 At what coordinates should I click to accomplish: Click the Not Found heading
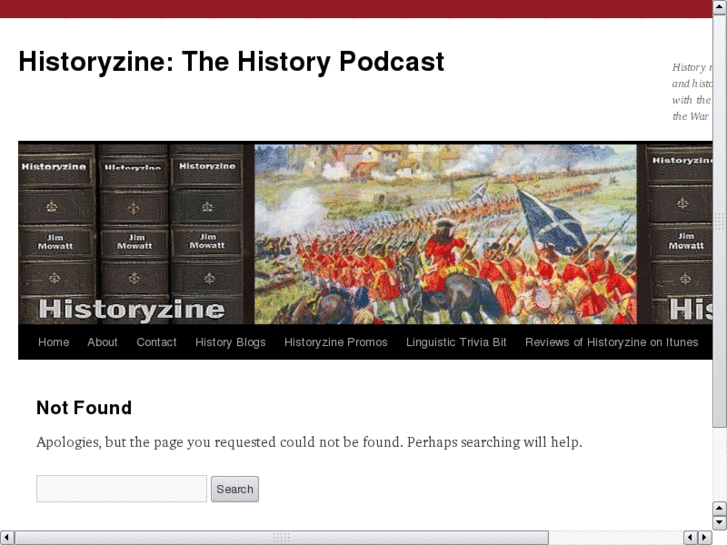click(x=84, y=408)
